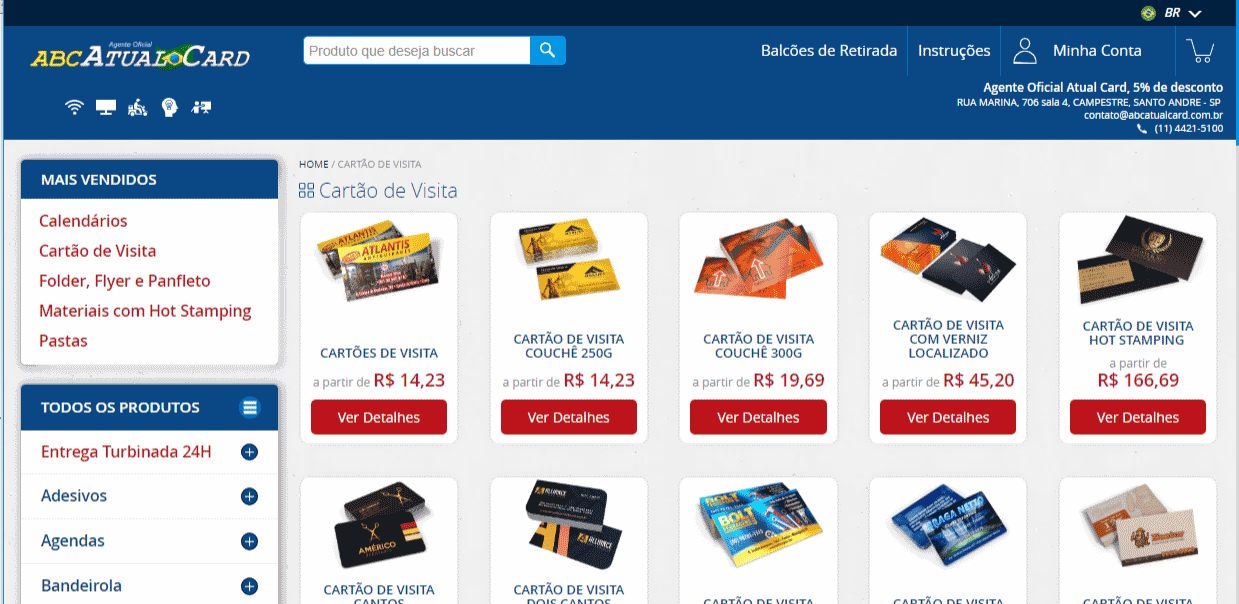Expand the Adesivos category
This screenshot has height=604, width=1239.
point(250,496)
